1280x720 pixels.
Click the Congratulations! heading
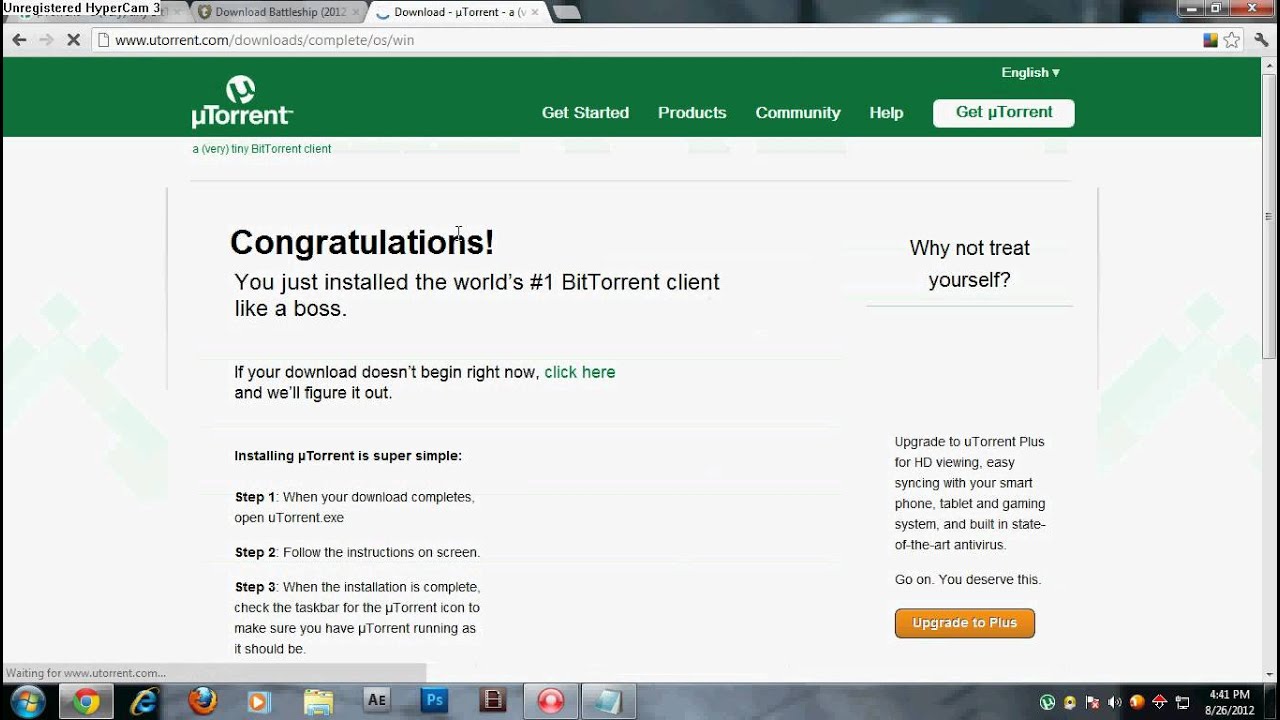pyautogui.click(x=362, y=242)
